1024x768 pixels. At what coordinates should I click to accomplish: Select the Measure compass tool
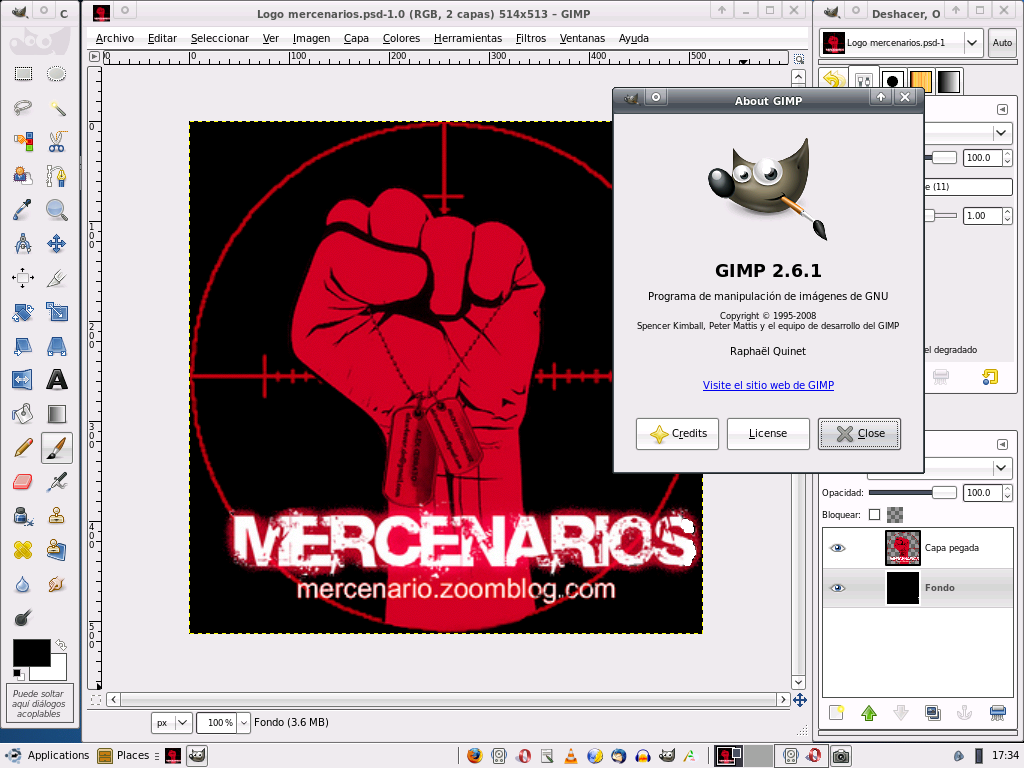click(23, 244)
